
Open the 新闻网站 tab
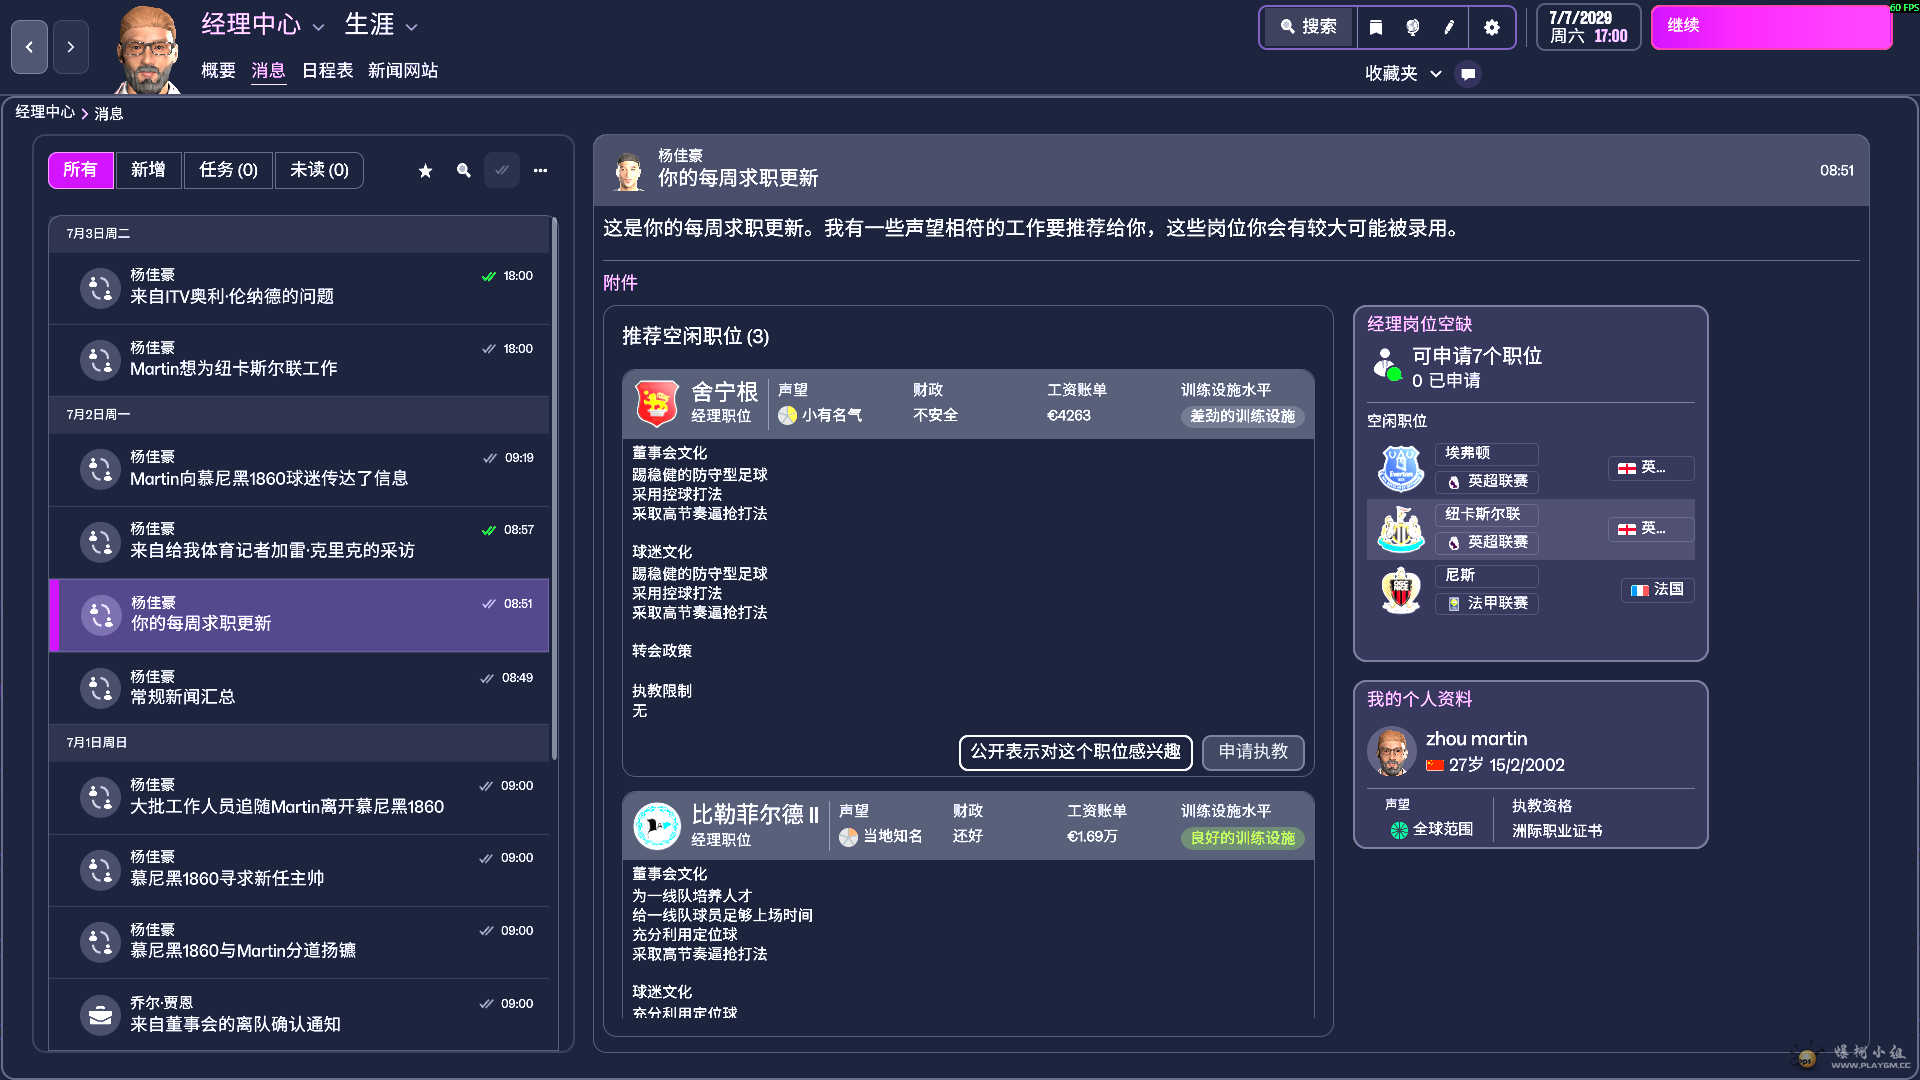[402, 70]
